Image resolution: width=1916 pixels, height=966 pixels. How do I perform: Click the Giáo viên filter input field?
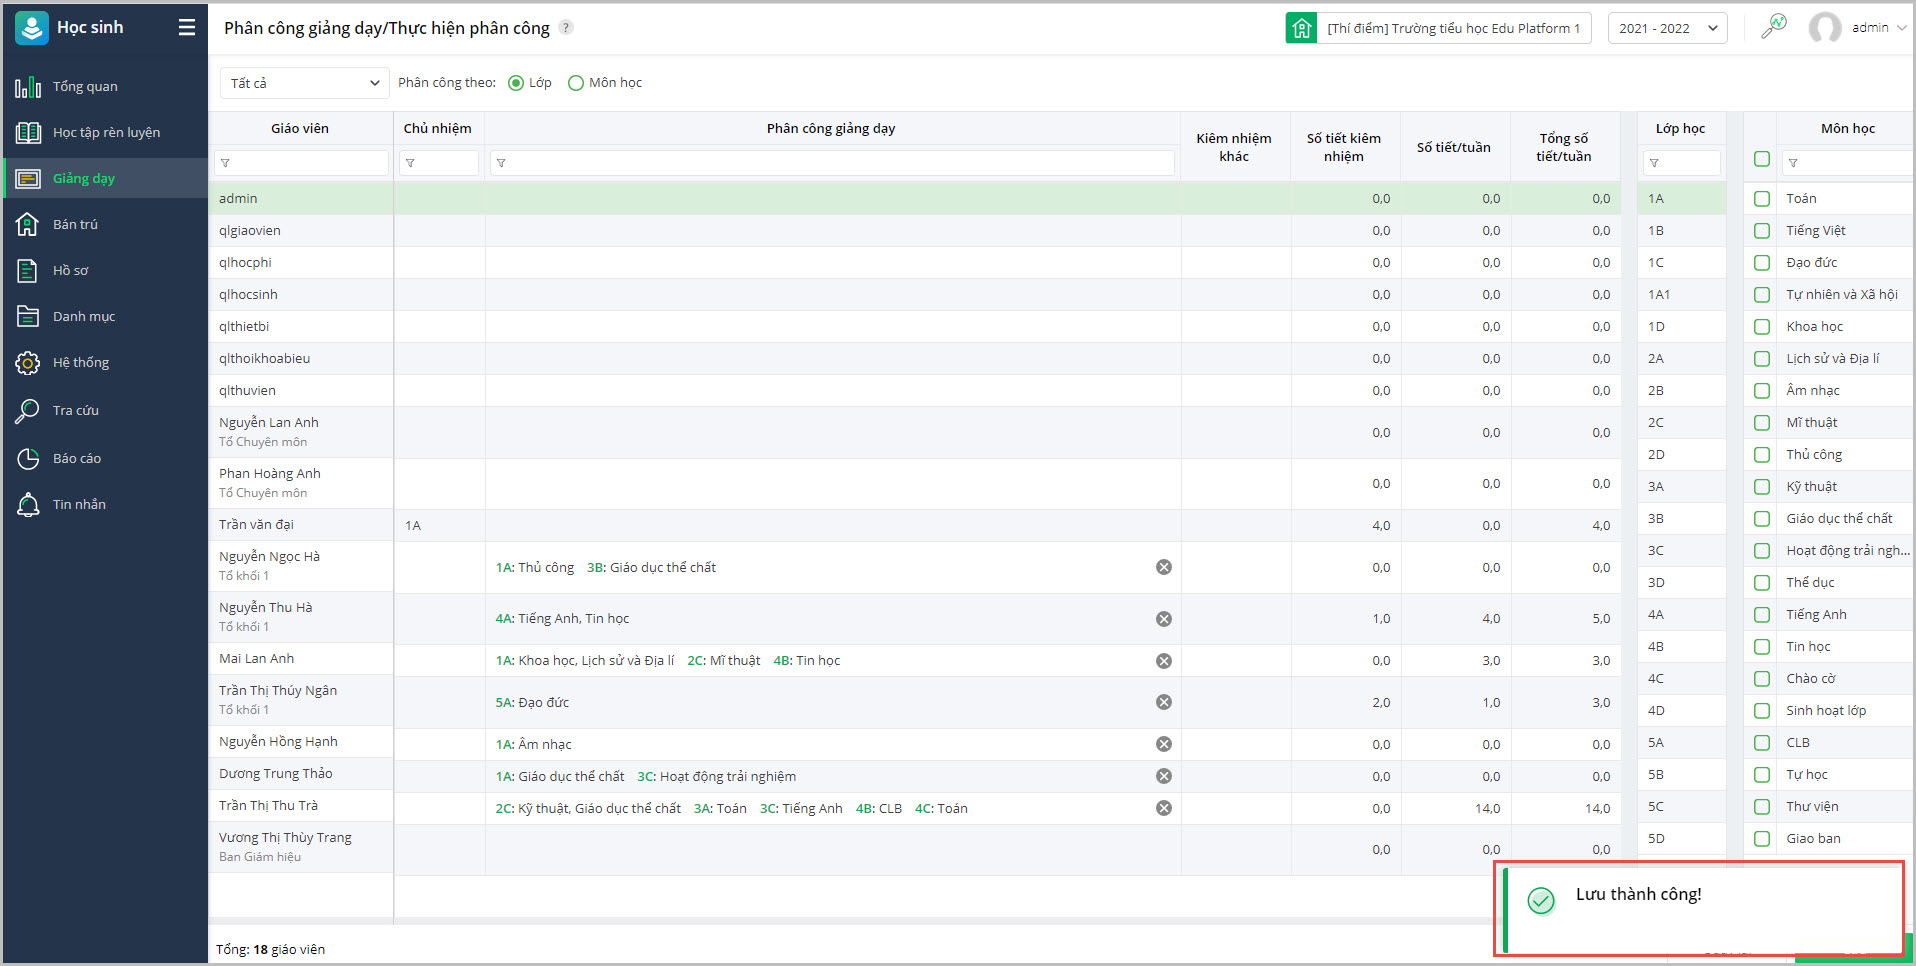point(302,163)
